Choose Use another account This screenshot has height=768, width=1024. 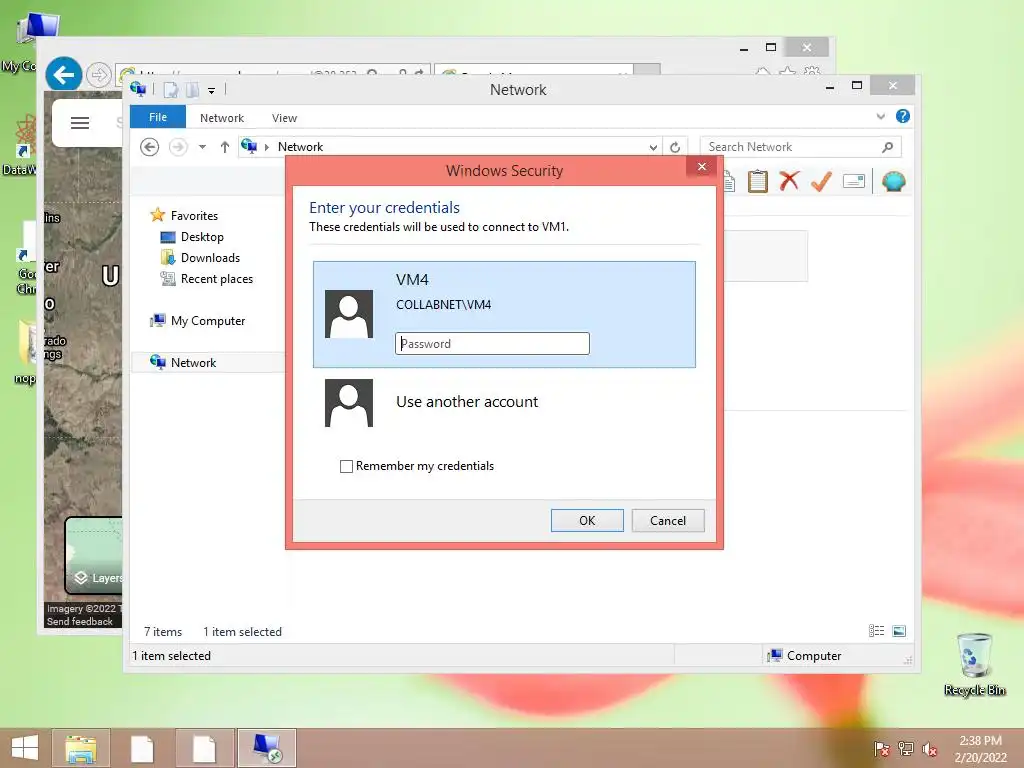point(504,402)
